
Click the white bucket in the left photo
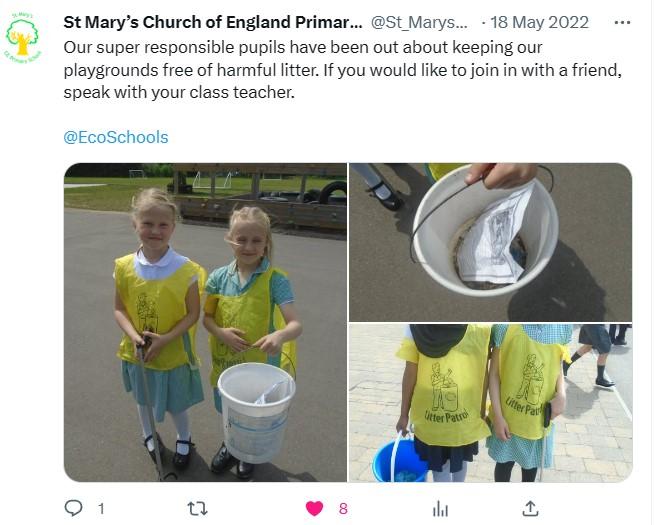pos(256,412)
